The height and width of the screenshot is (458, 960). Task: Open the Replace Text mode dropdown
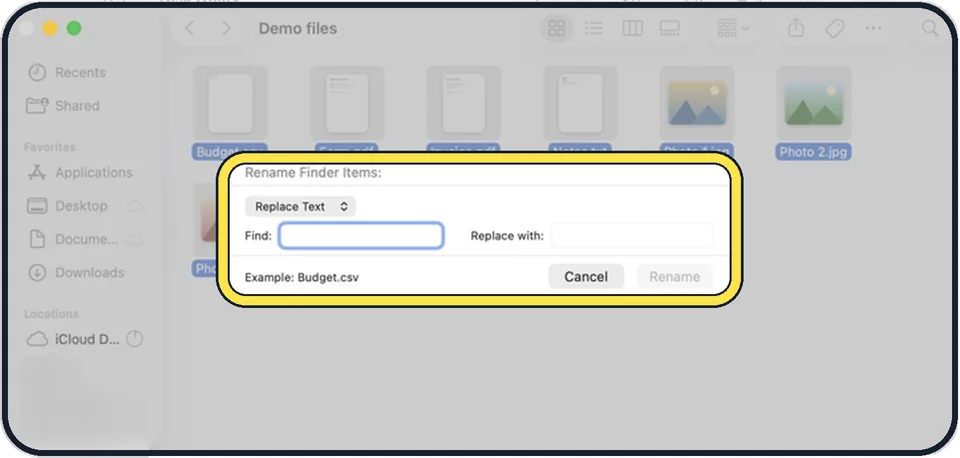(x=300, y=206)
